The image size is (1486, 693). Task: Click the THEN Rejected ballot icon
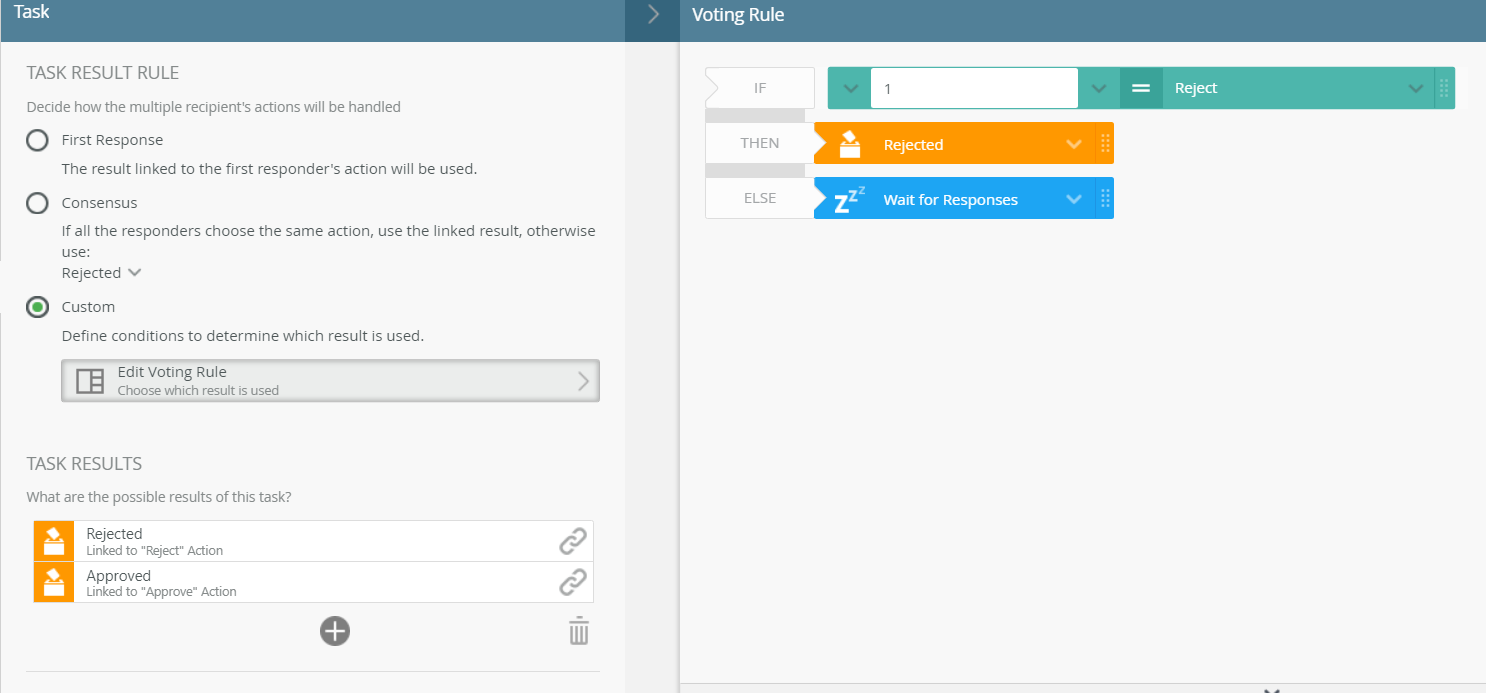(849, 144)
